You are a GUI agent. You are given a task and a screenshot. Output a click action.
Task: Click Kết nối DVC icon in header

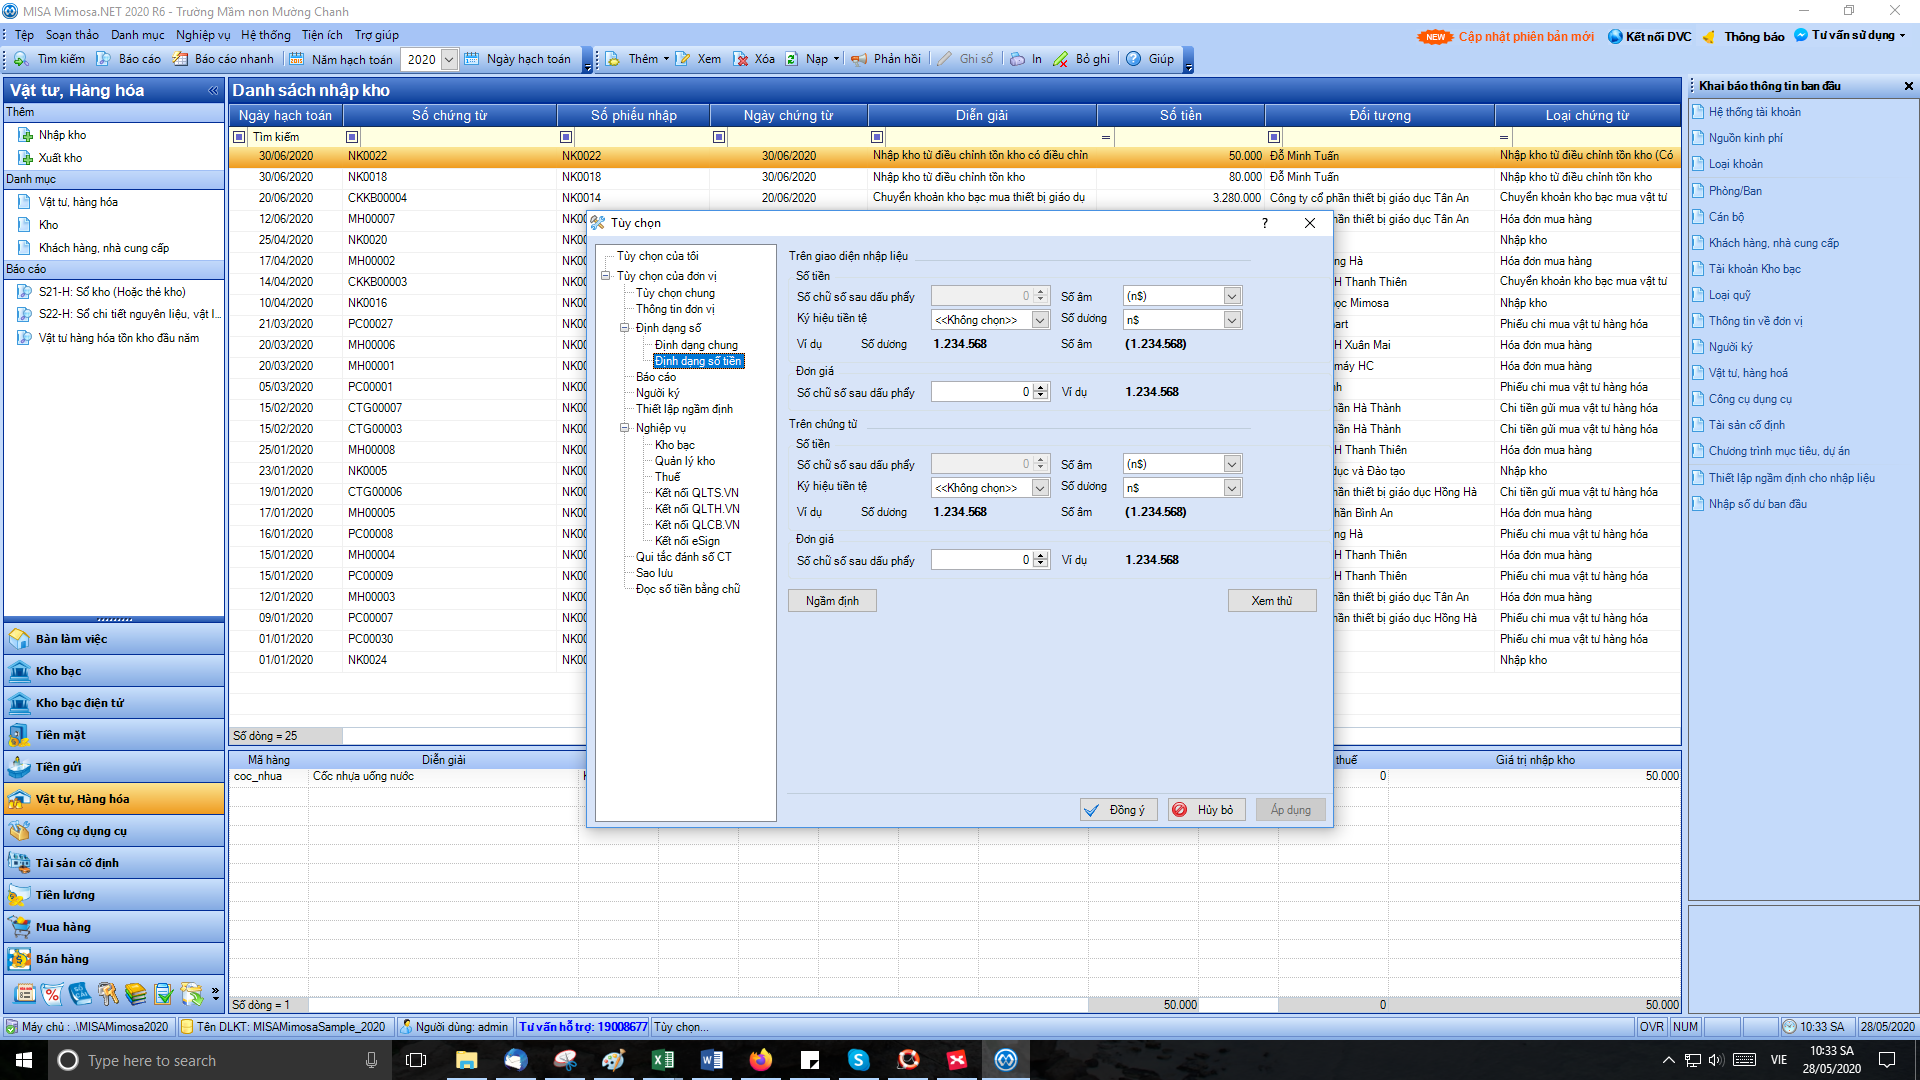point(1615,37)
